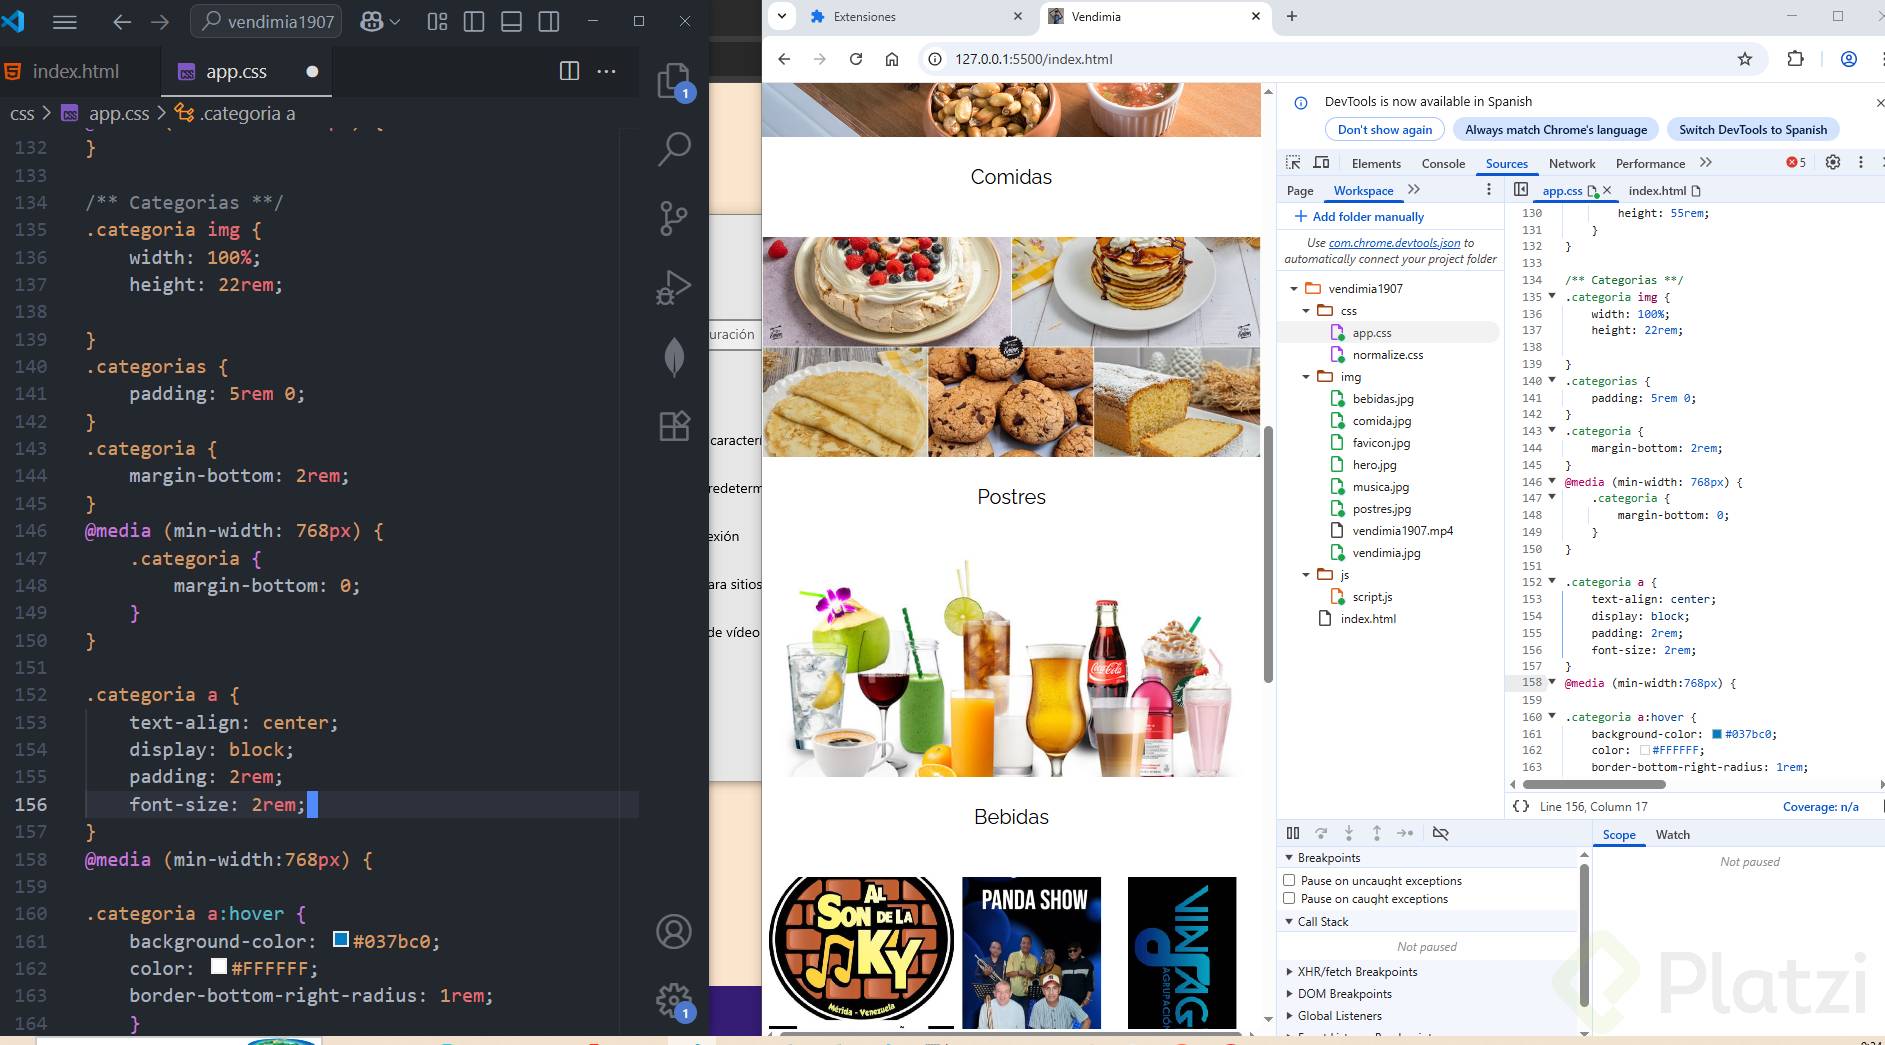
Task: Toggle the Sources navigator sidebar
Action: (1521, 189)
